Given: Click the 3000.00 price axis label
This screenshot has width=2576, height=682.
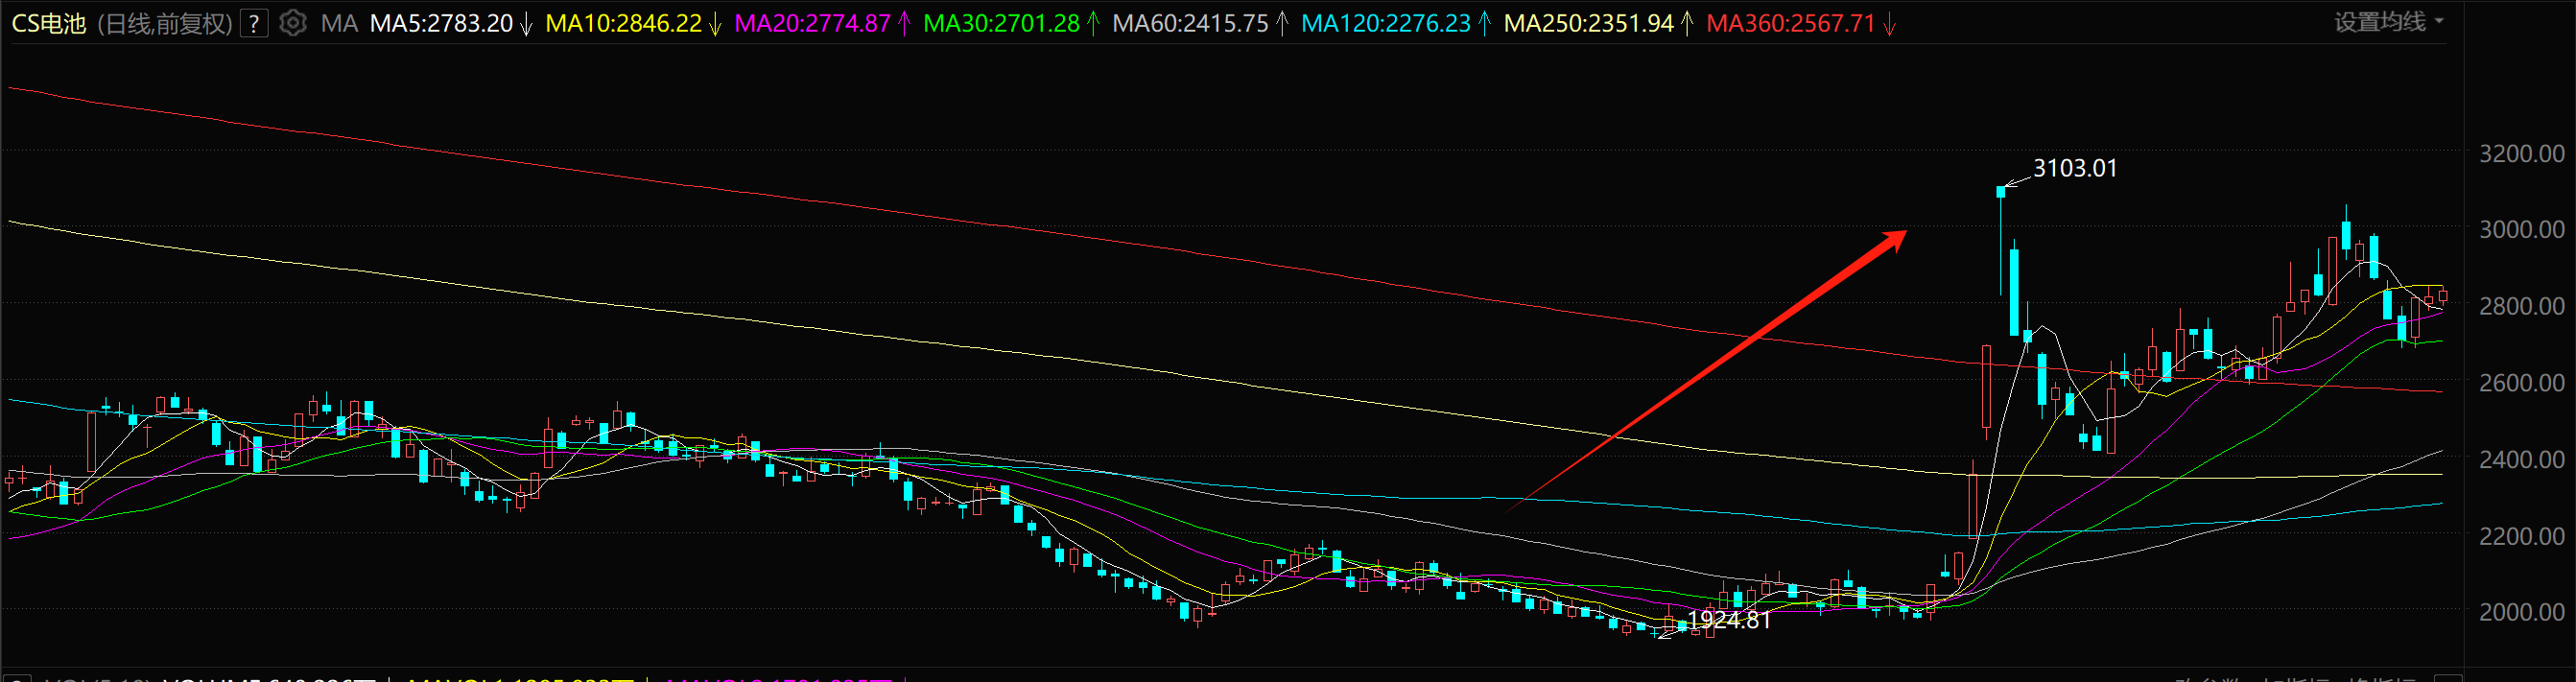Looking at the screenshot, I should [2521, 229].
